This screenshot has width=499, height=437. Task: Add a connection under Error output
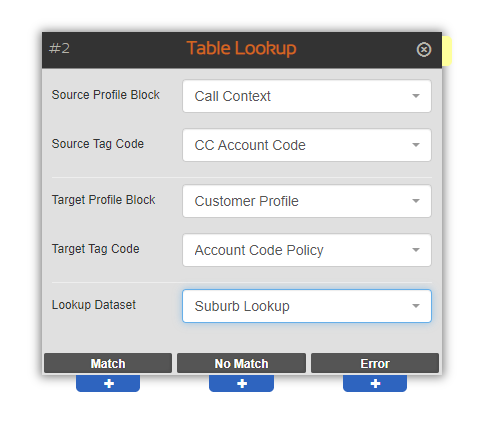(375, 383)
